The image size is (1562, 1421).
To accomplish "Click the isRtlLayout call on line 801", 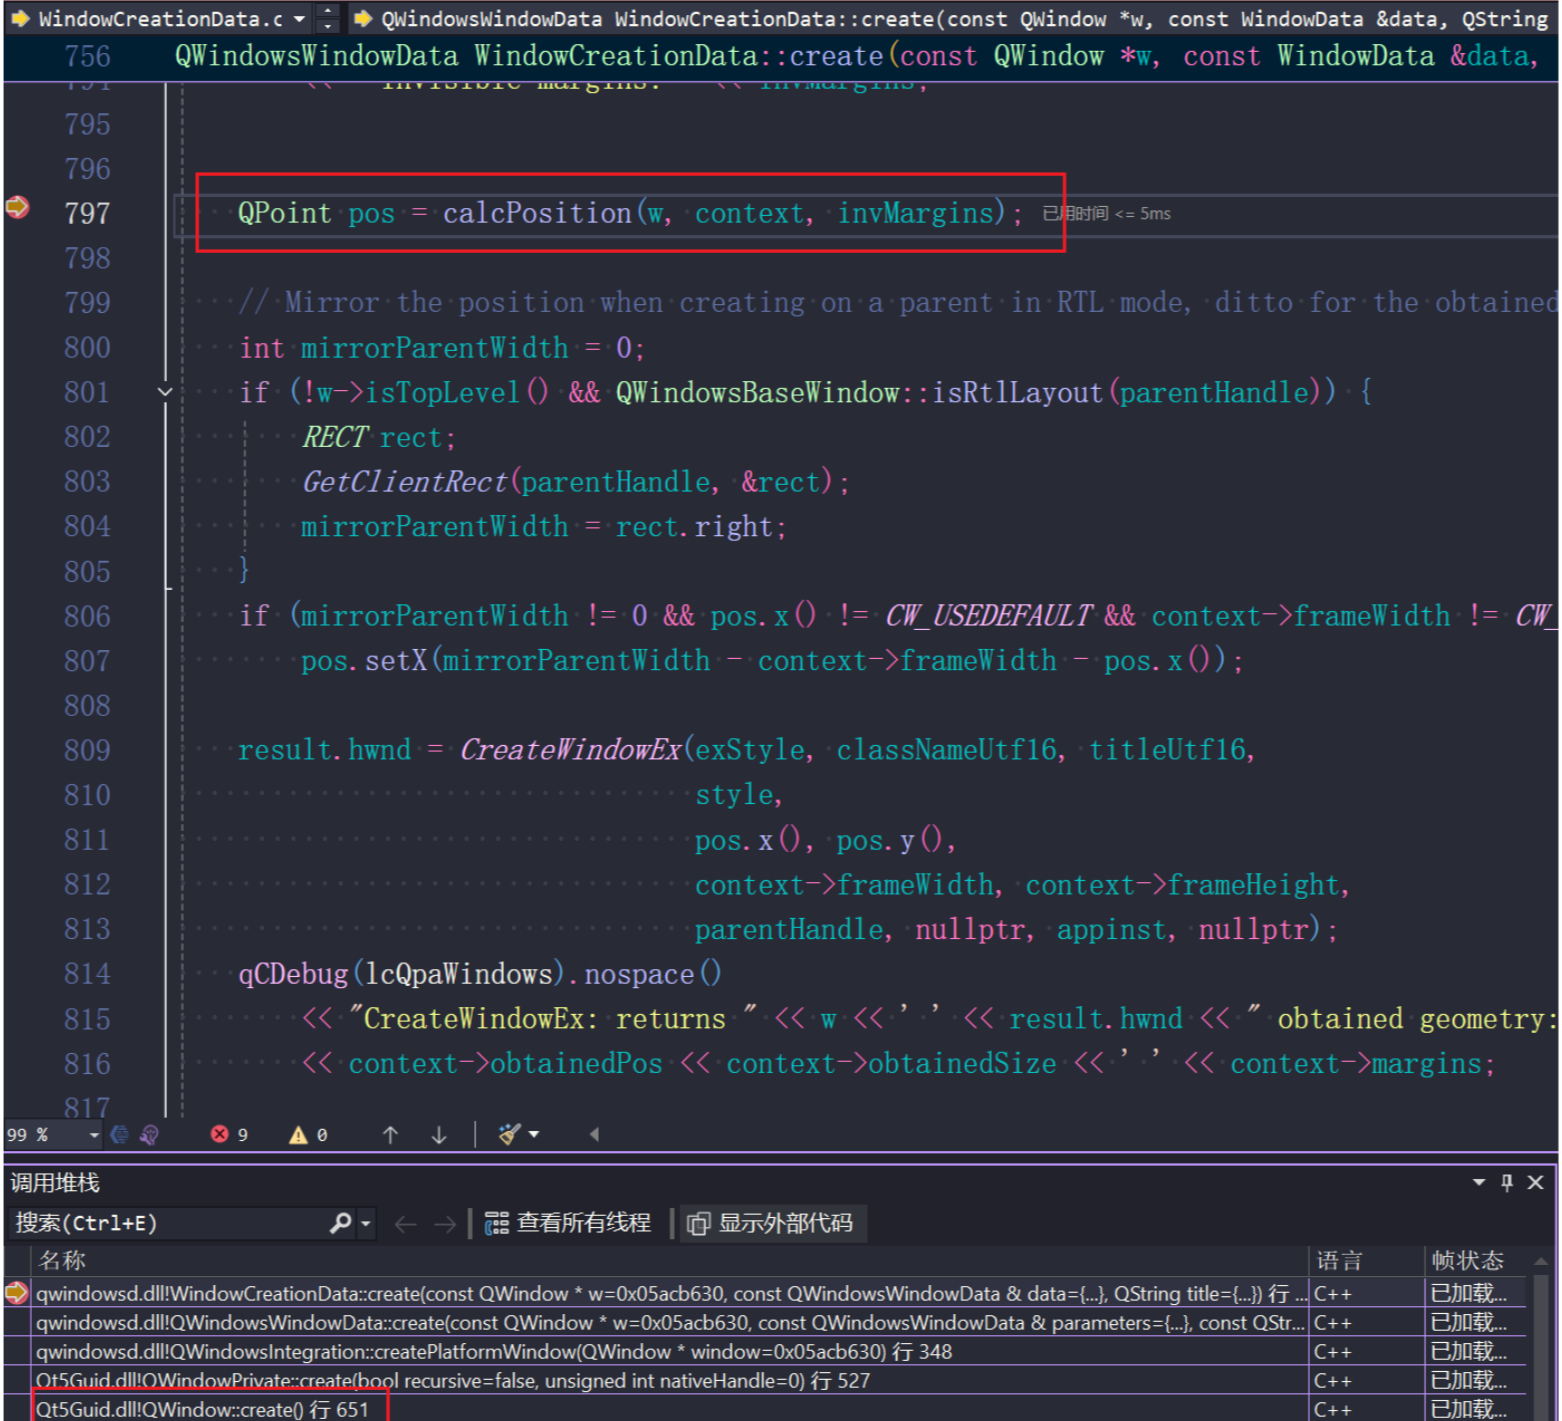I will (x=1017, y=392).
